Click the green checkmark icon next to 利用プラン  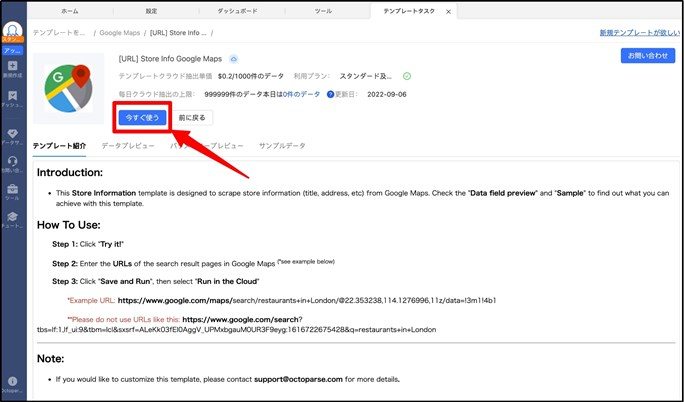coord(407,76)
